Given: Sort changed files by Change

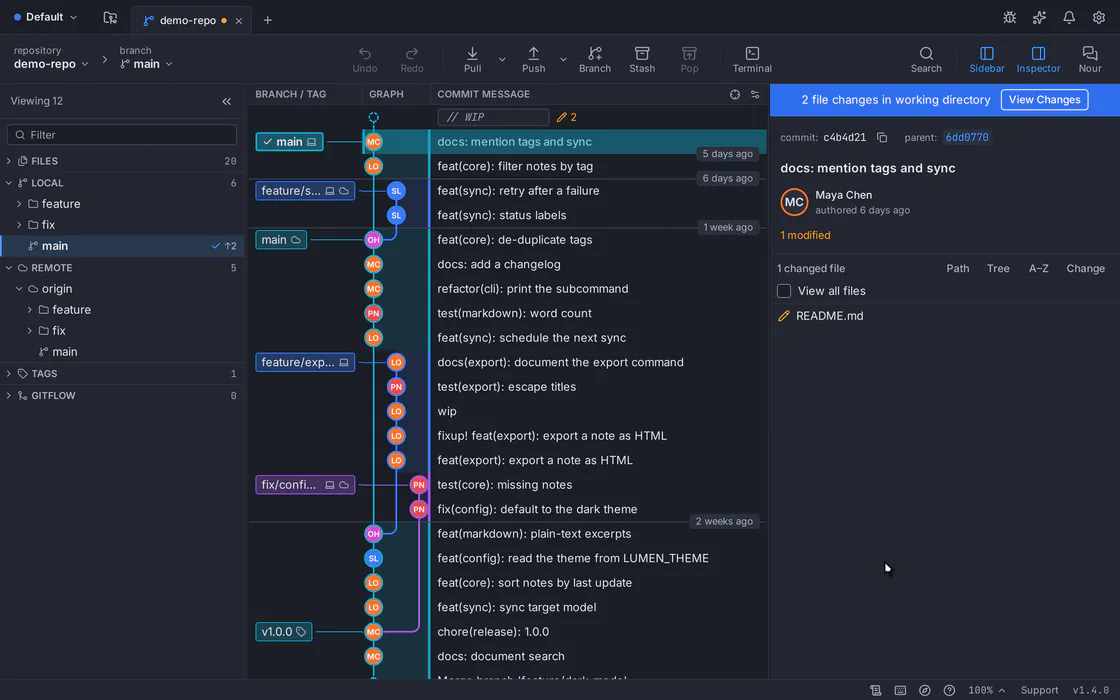Looking at the screenshot, I should coord(1085,269).
